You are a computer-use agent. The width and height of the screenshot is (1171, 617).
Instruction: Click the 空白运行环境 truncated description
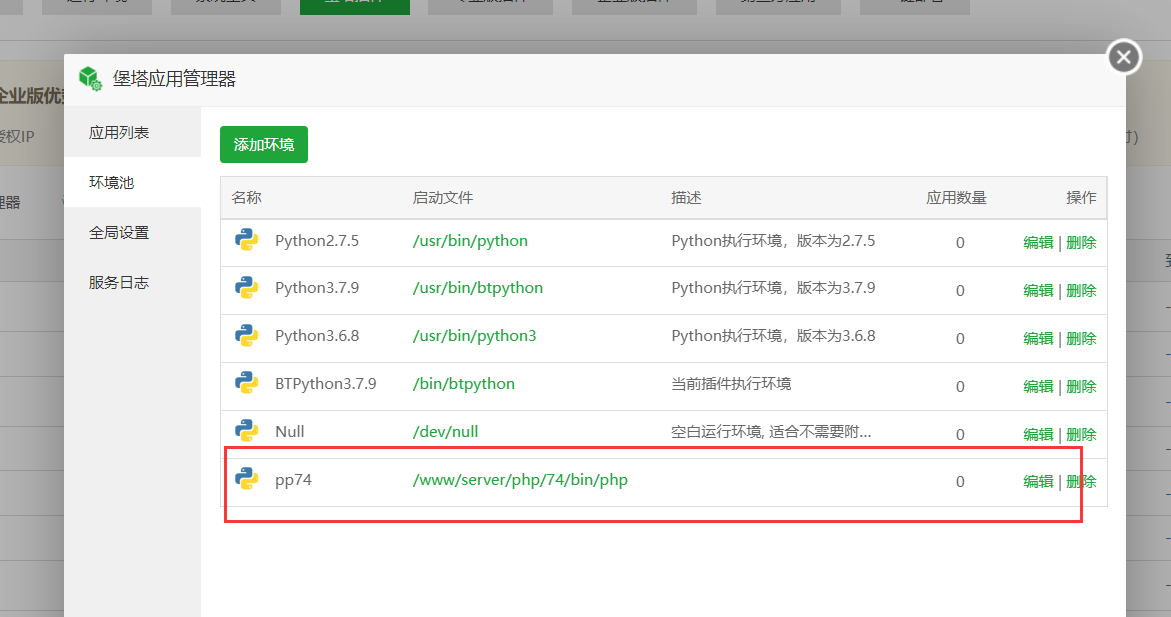click(x=771, y=431)
